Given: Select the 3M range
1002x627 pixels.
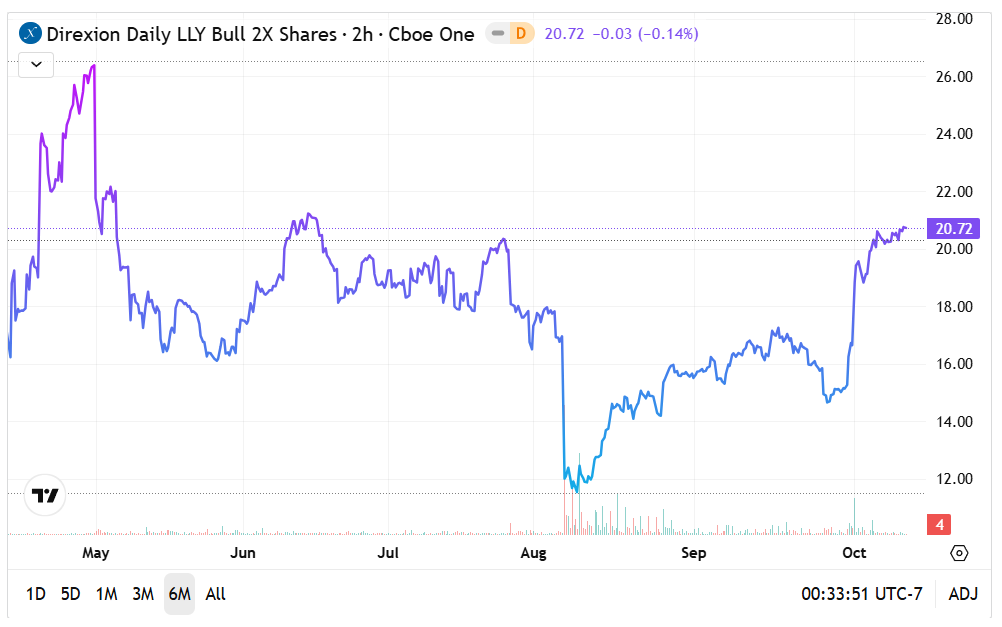Looking at the screenshot, I should (143, 594).
